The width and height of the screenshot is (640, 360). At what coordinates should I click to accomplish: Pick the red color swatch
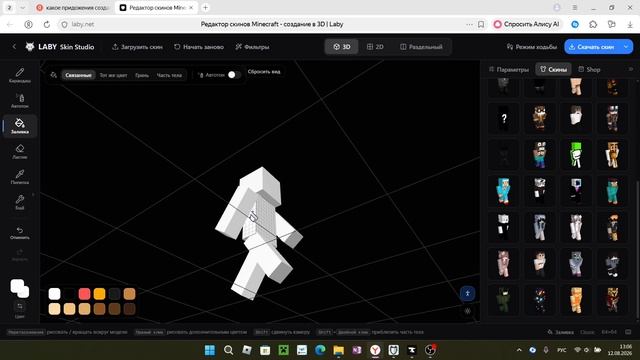84,293
